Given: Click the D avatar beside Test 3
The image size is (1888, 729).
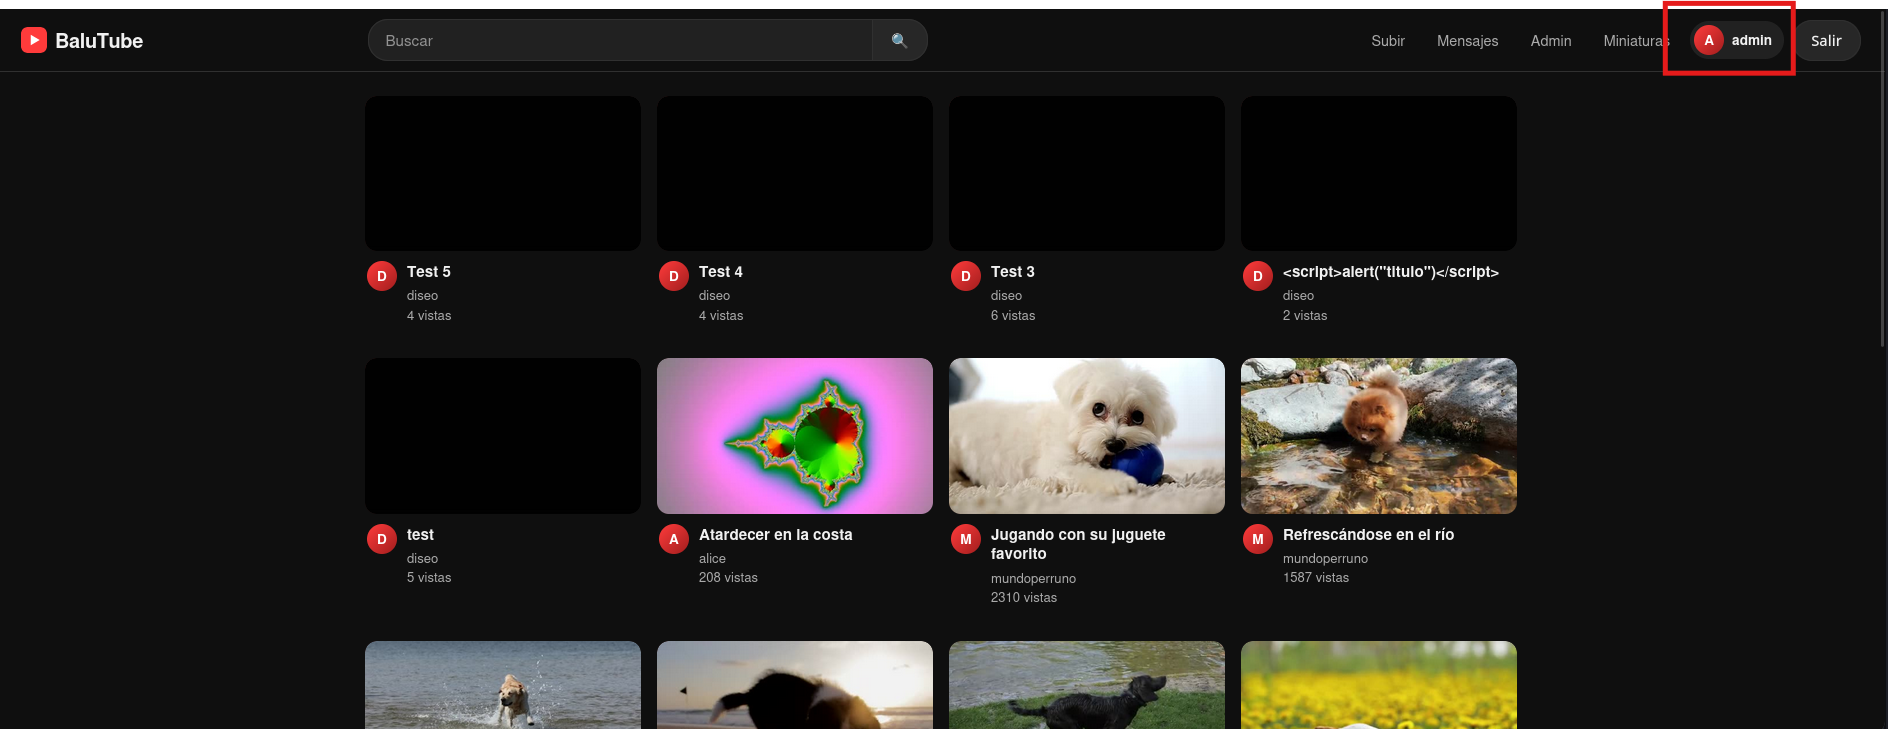Looking at the screenshot, I should [x=966, y=276].
